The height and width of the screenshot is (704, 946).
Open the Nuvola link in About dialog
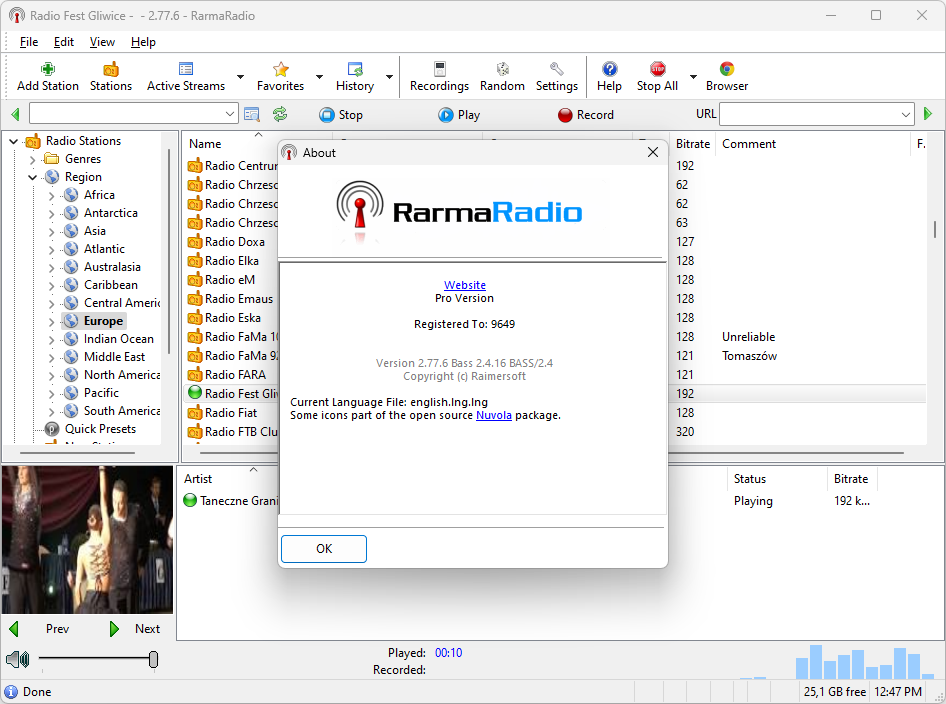click(494, 415)
